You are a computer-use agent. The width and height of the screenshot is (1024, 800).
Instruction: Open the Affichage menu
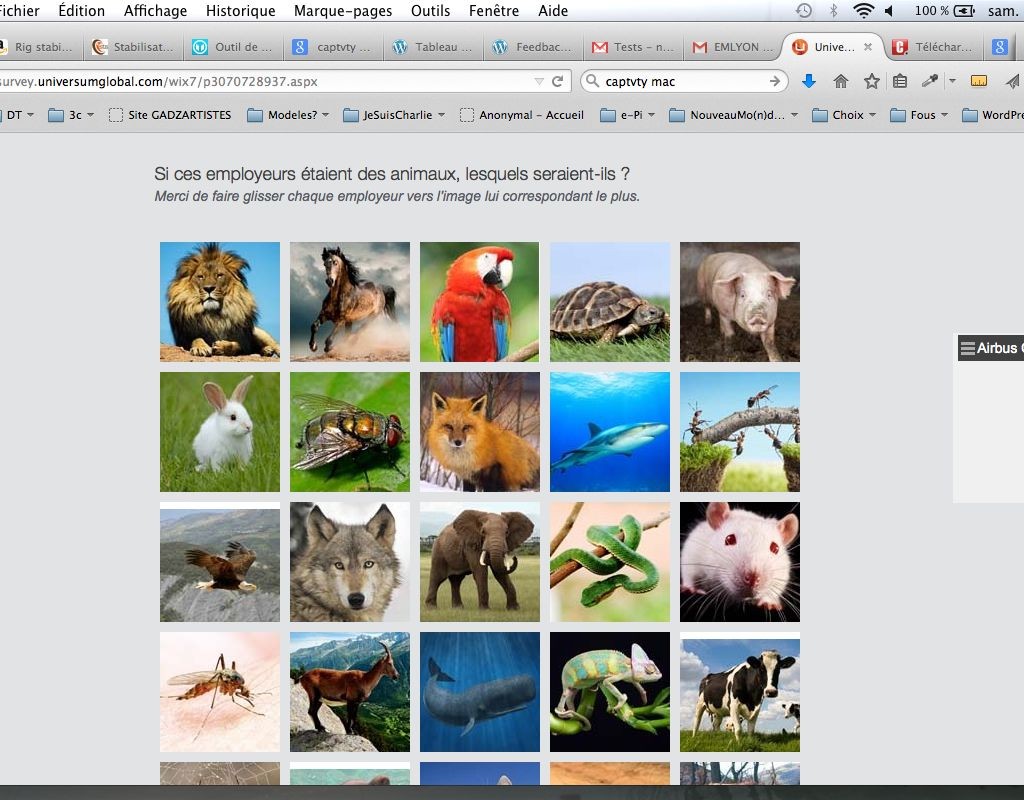click(x=155, y=10)
